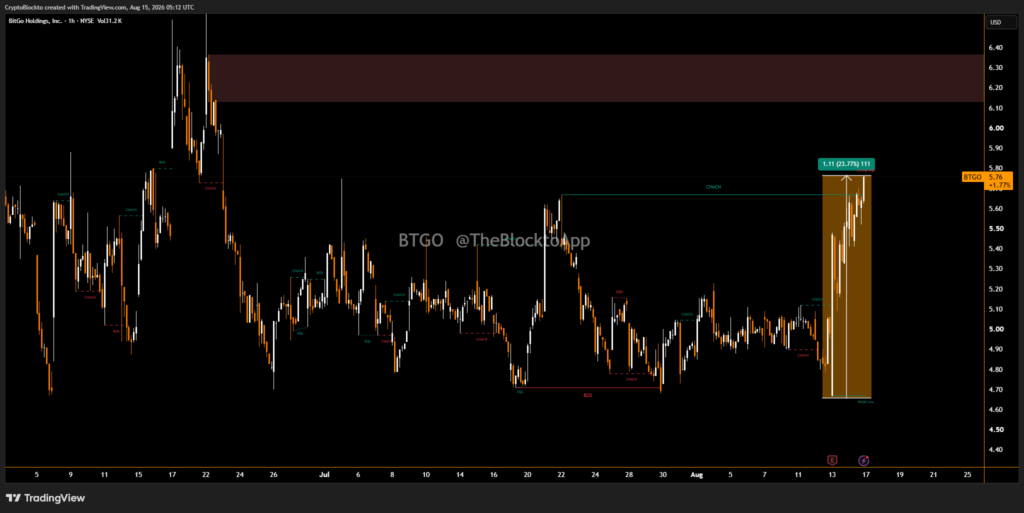Click date 19 on the time axis
The width and height of the screenshot is (1024, 513).
click(899, 474)
